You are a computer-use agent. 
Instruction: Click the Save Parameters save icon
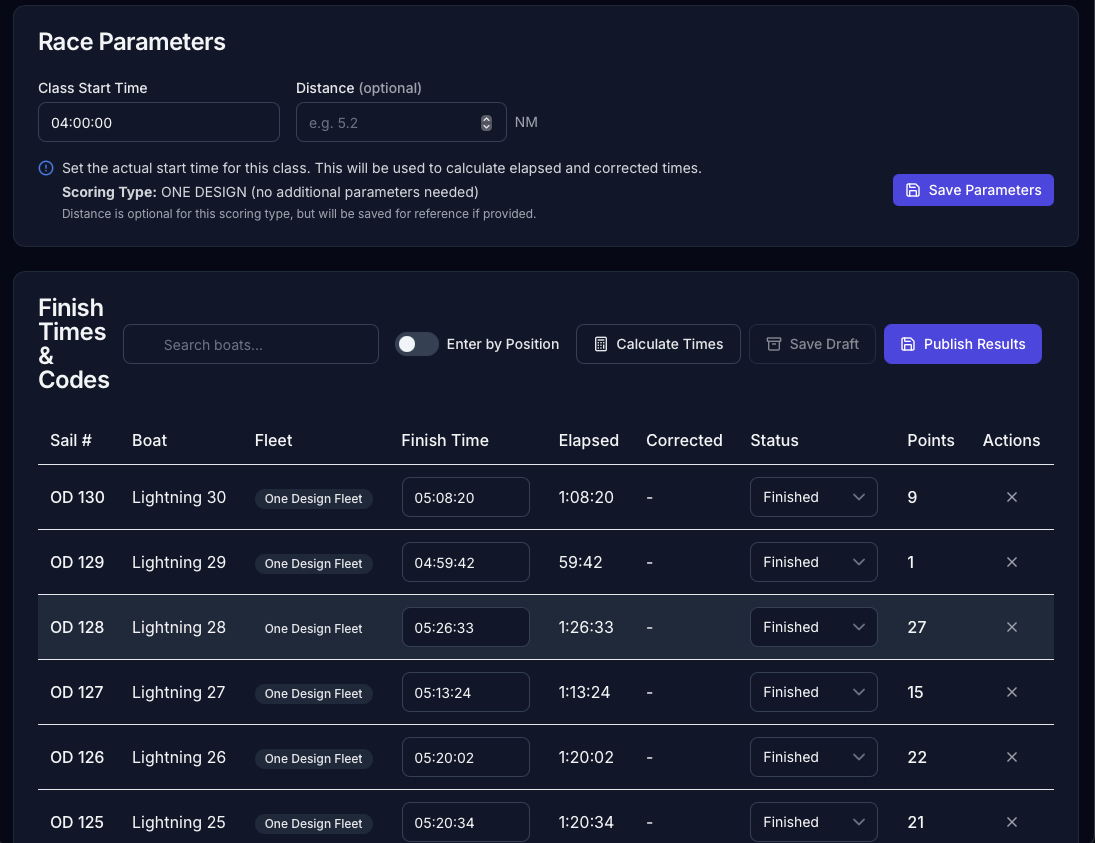pos(913,190)
